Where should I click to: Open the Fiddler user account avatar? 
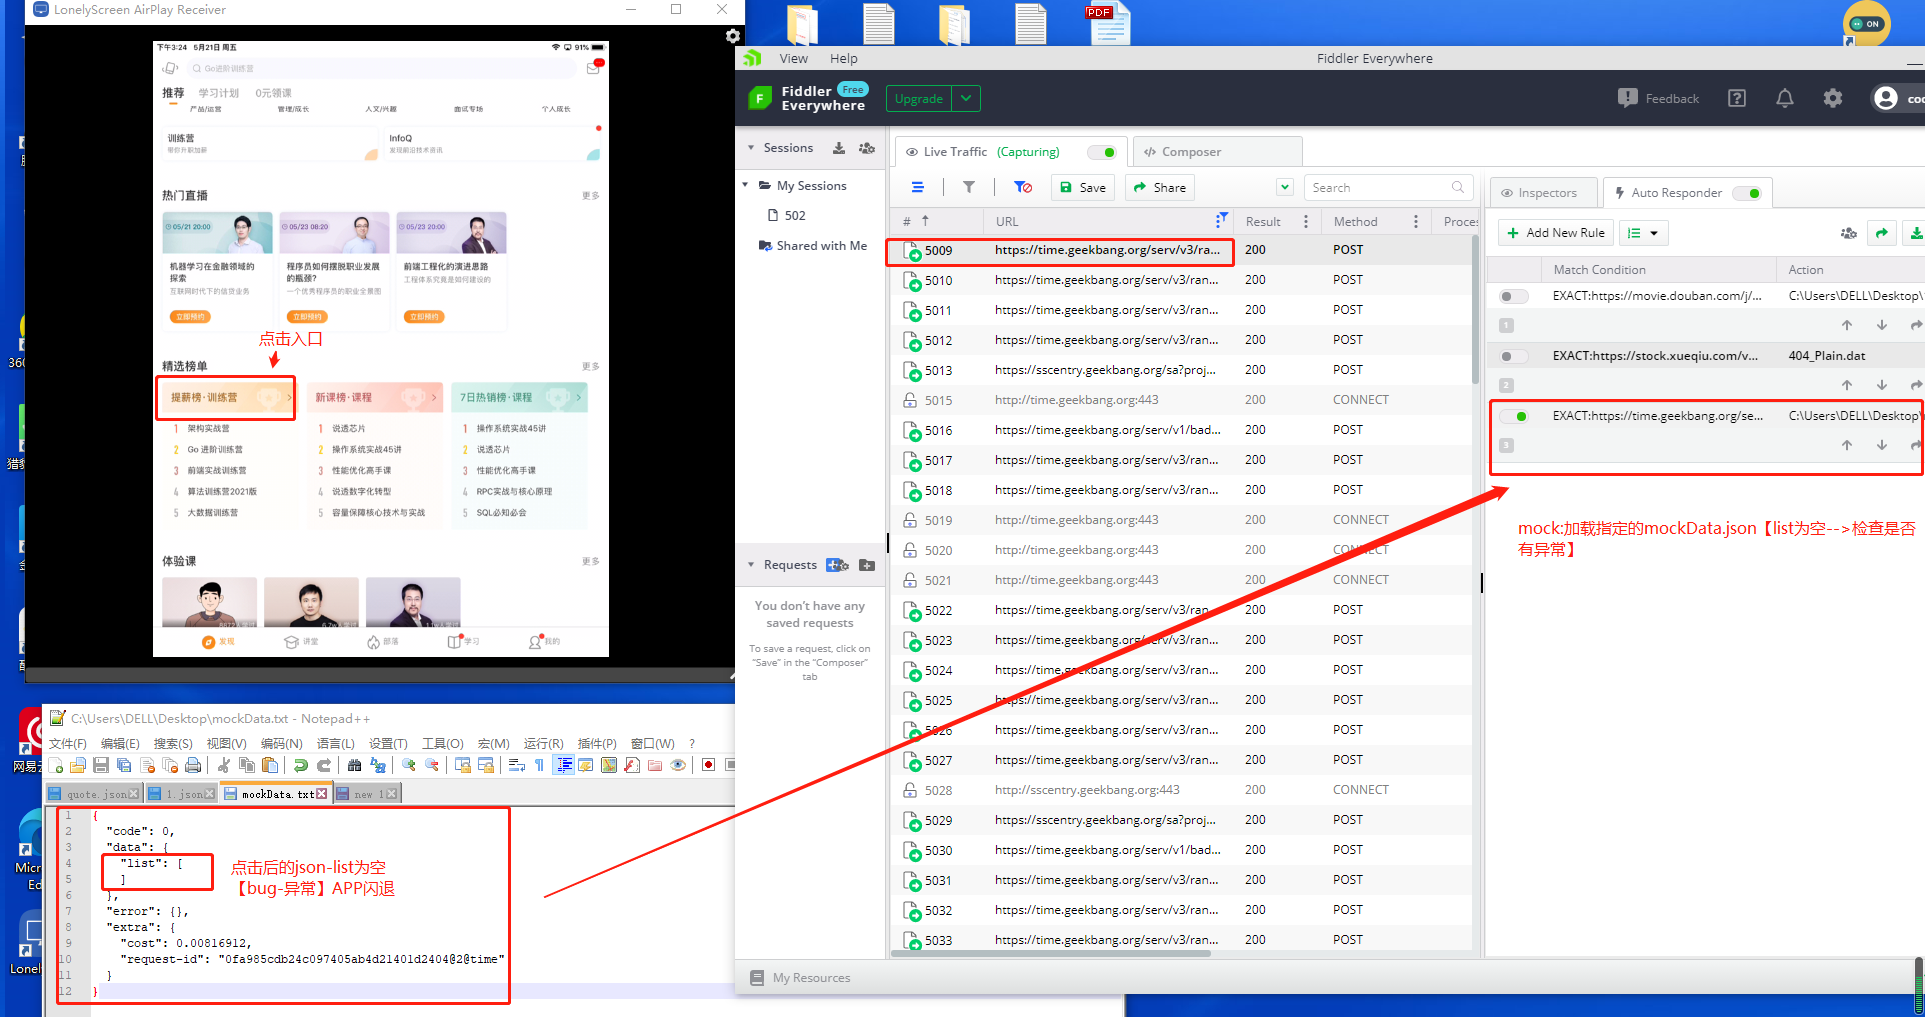[1886, 98]
